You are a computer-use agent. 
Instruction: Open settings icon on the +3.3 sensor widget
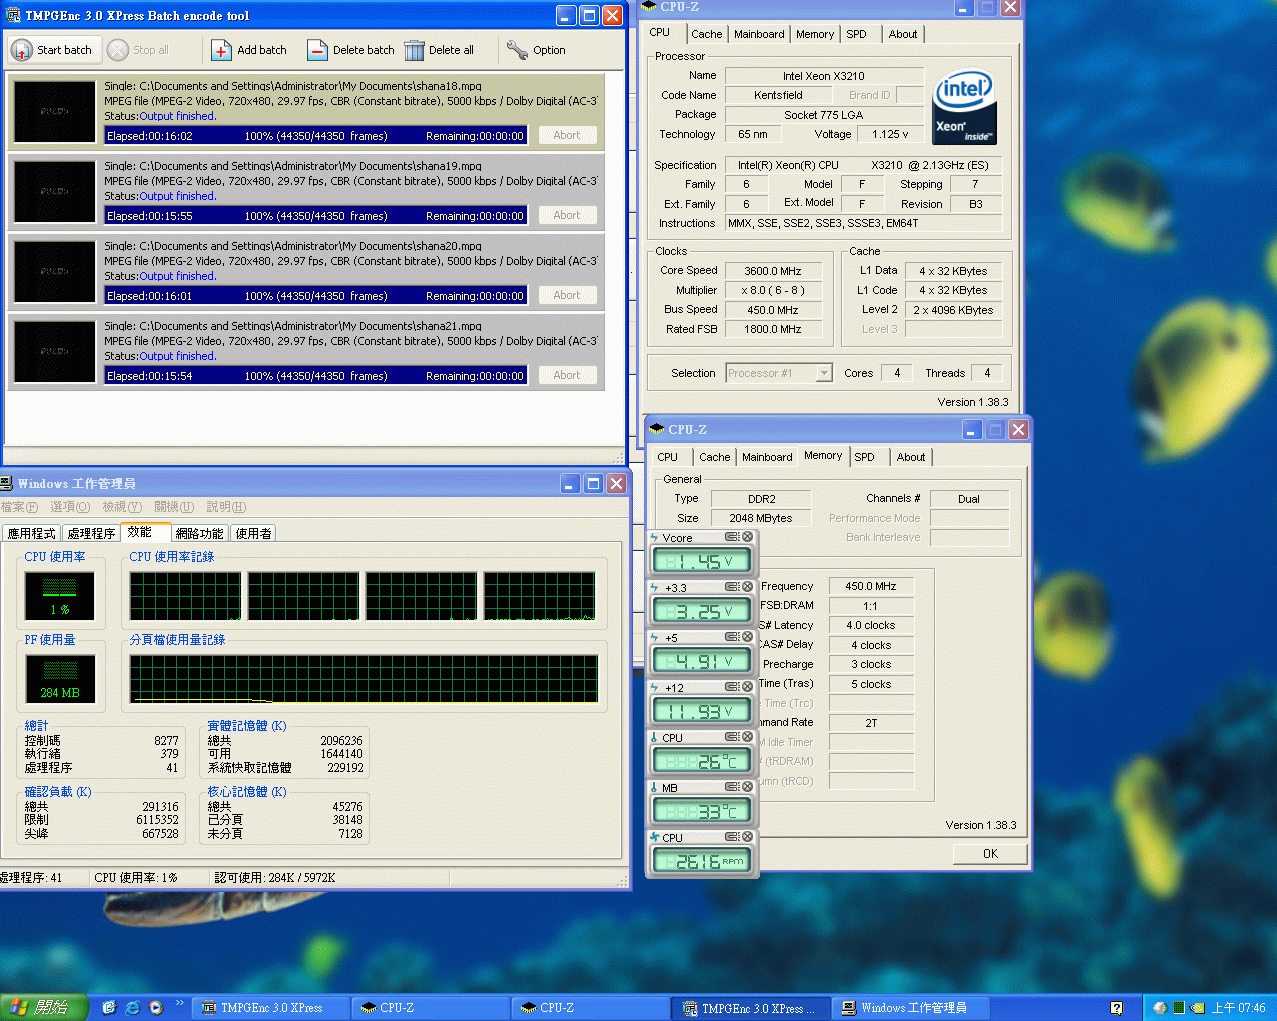point(732,587)
